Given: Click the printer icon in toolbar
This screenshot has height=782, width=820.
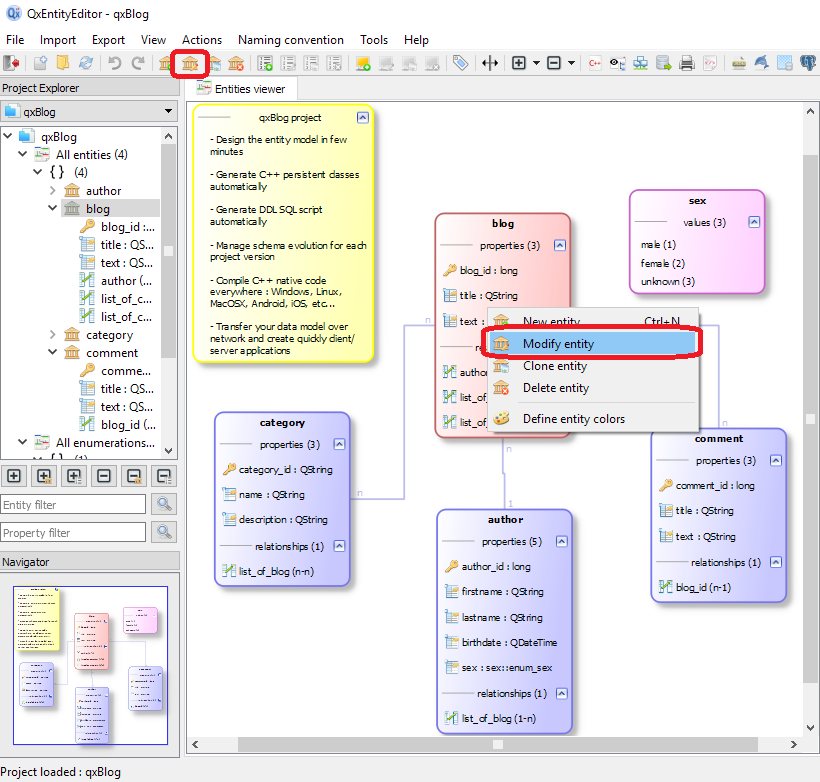Looking at the screenshot, I should coord(687,63).
